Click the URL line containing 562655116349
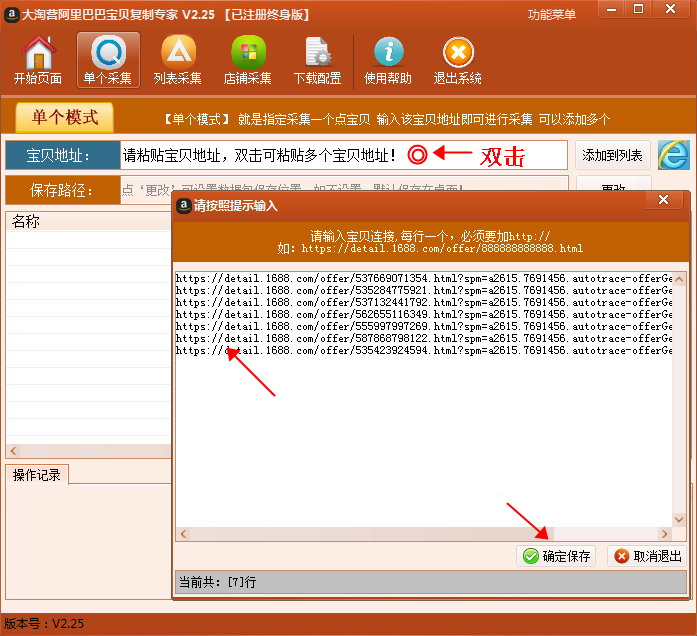 pyautogui.click(x=424, y=314)
